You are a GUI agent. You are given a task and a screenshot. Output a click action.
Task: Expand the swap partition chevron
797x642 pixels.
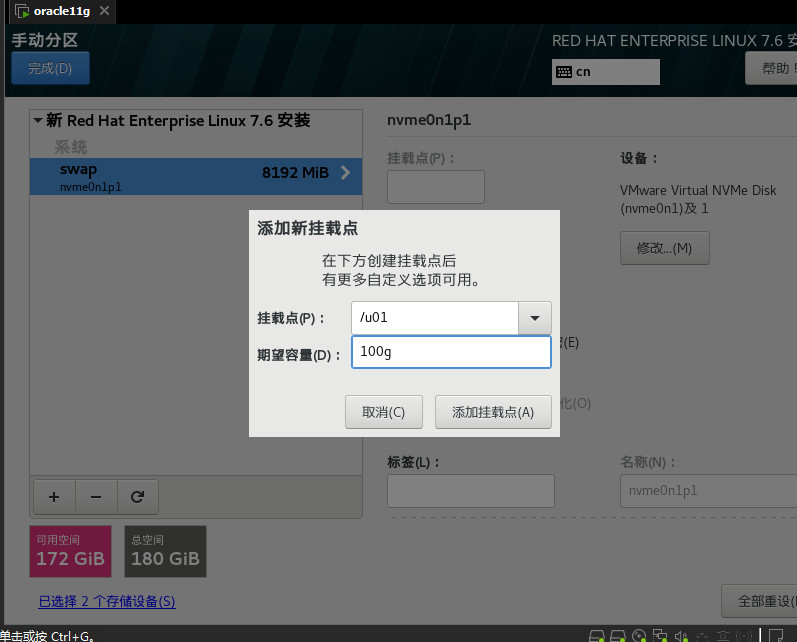(x=346, y=173)
